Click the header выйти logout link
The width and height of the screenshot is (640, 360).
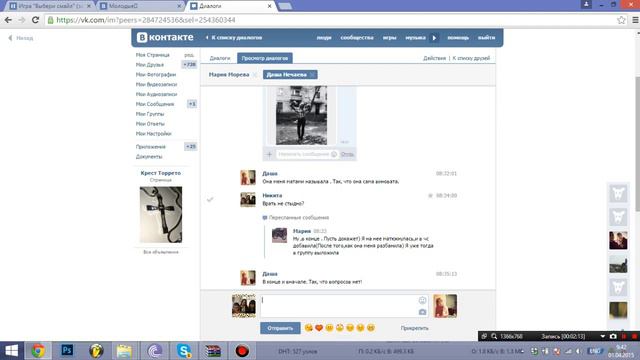click(x=486, y=38)
